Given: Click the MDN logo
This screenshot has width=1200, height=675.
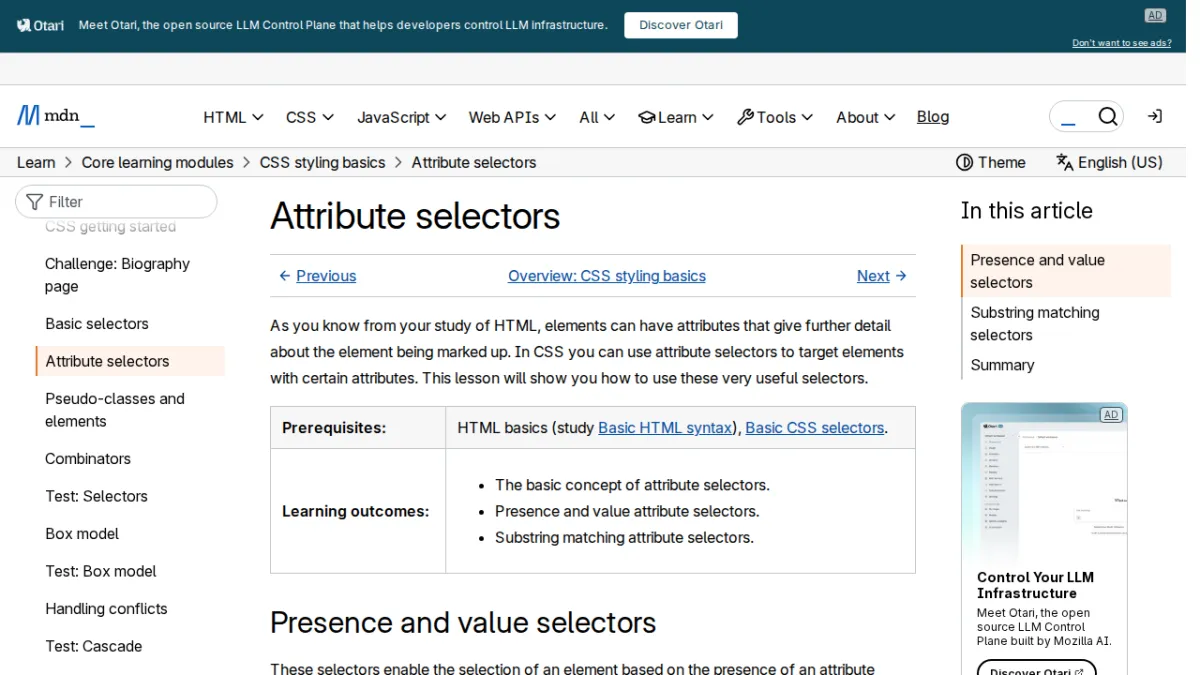Looking at the screenshot, I should (56, 116).
